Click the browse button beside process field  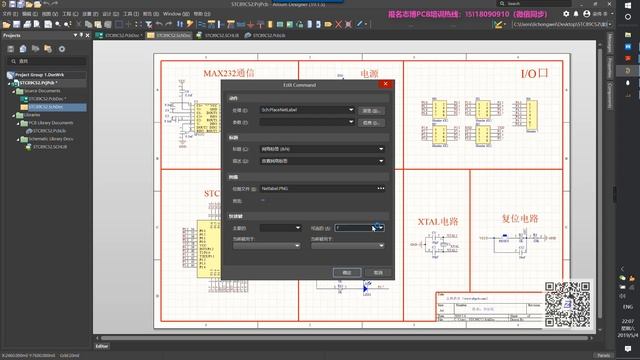371,111
